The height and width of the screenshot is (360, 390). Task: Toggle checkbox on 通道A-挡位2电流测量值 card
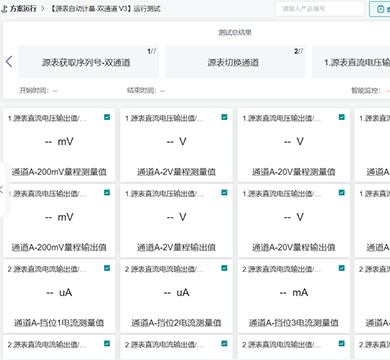point(224,268)
